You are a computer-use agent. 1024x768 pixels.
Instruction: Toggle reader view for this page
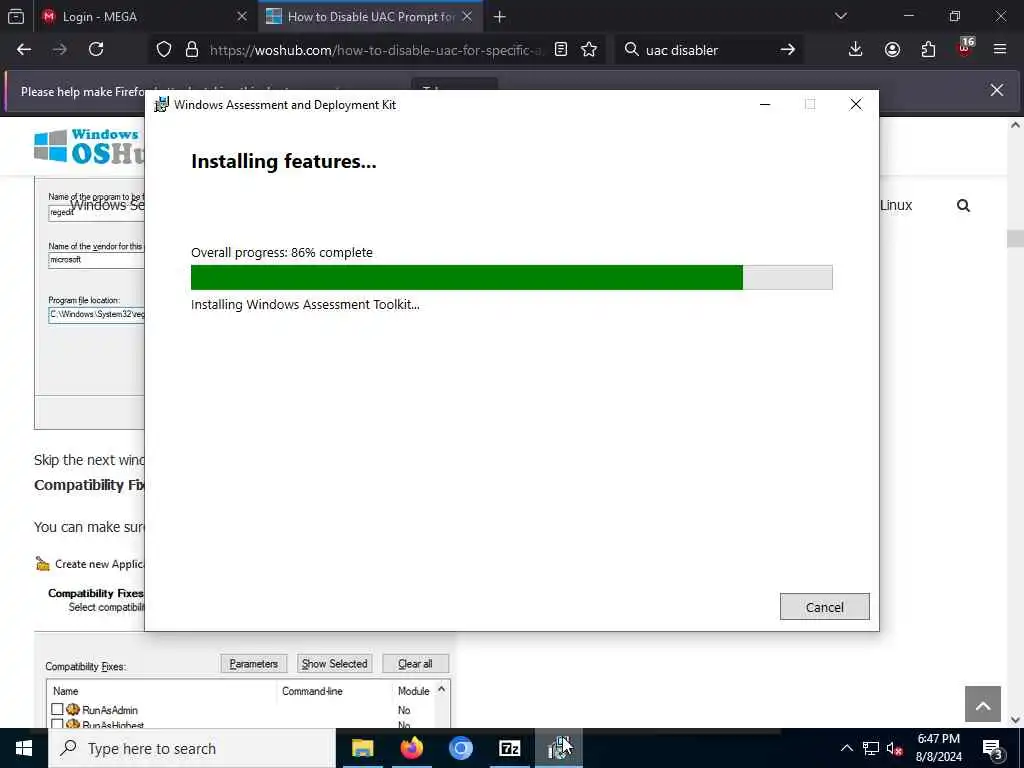[560, 50]
